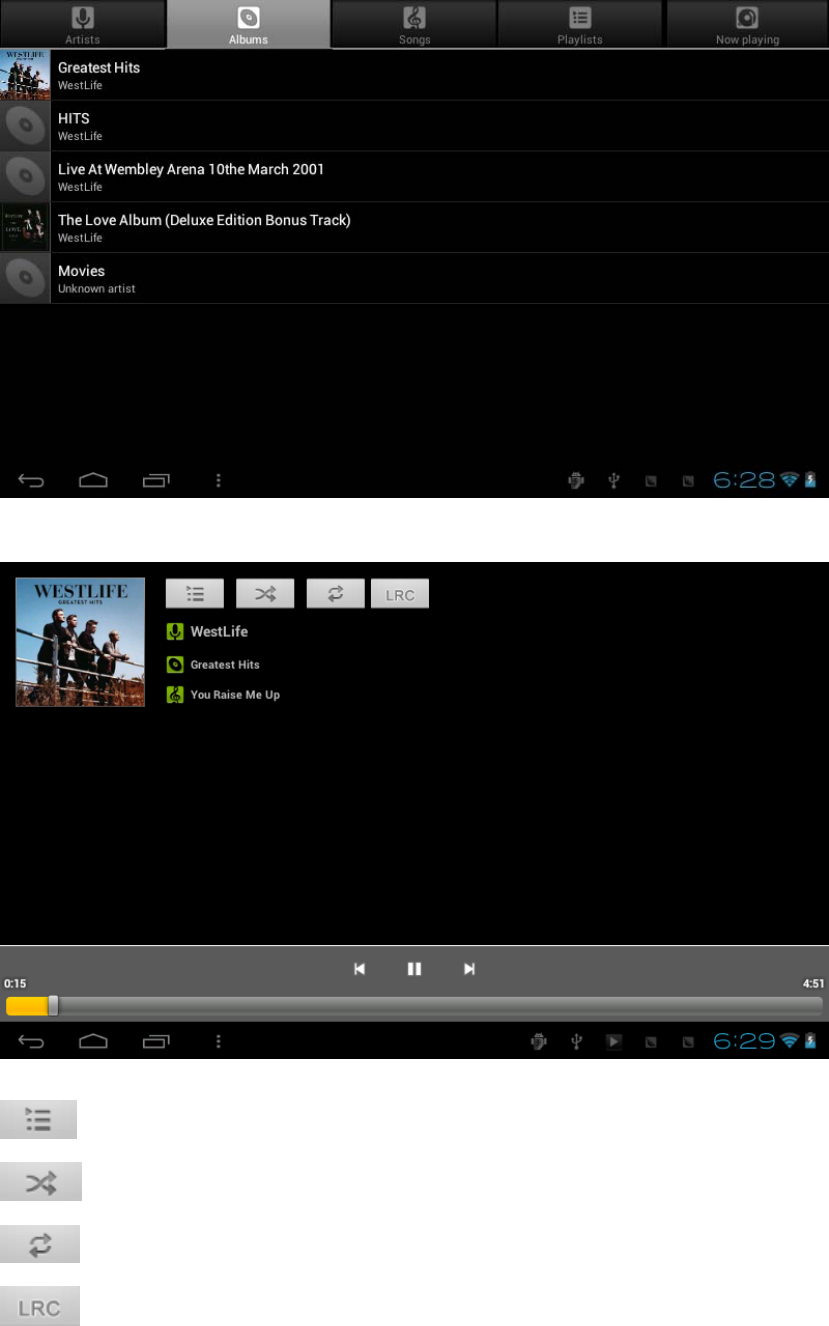Click the USB icon in the 6:28 bar
Screen dimensions: 829x1326
614,481
